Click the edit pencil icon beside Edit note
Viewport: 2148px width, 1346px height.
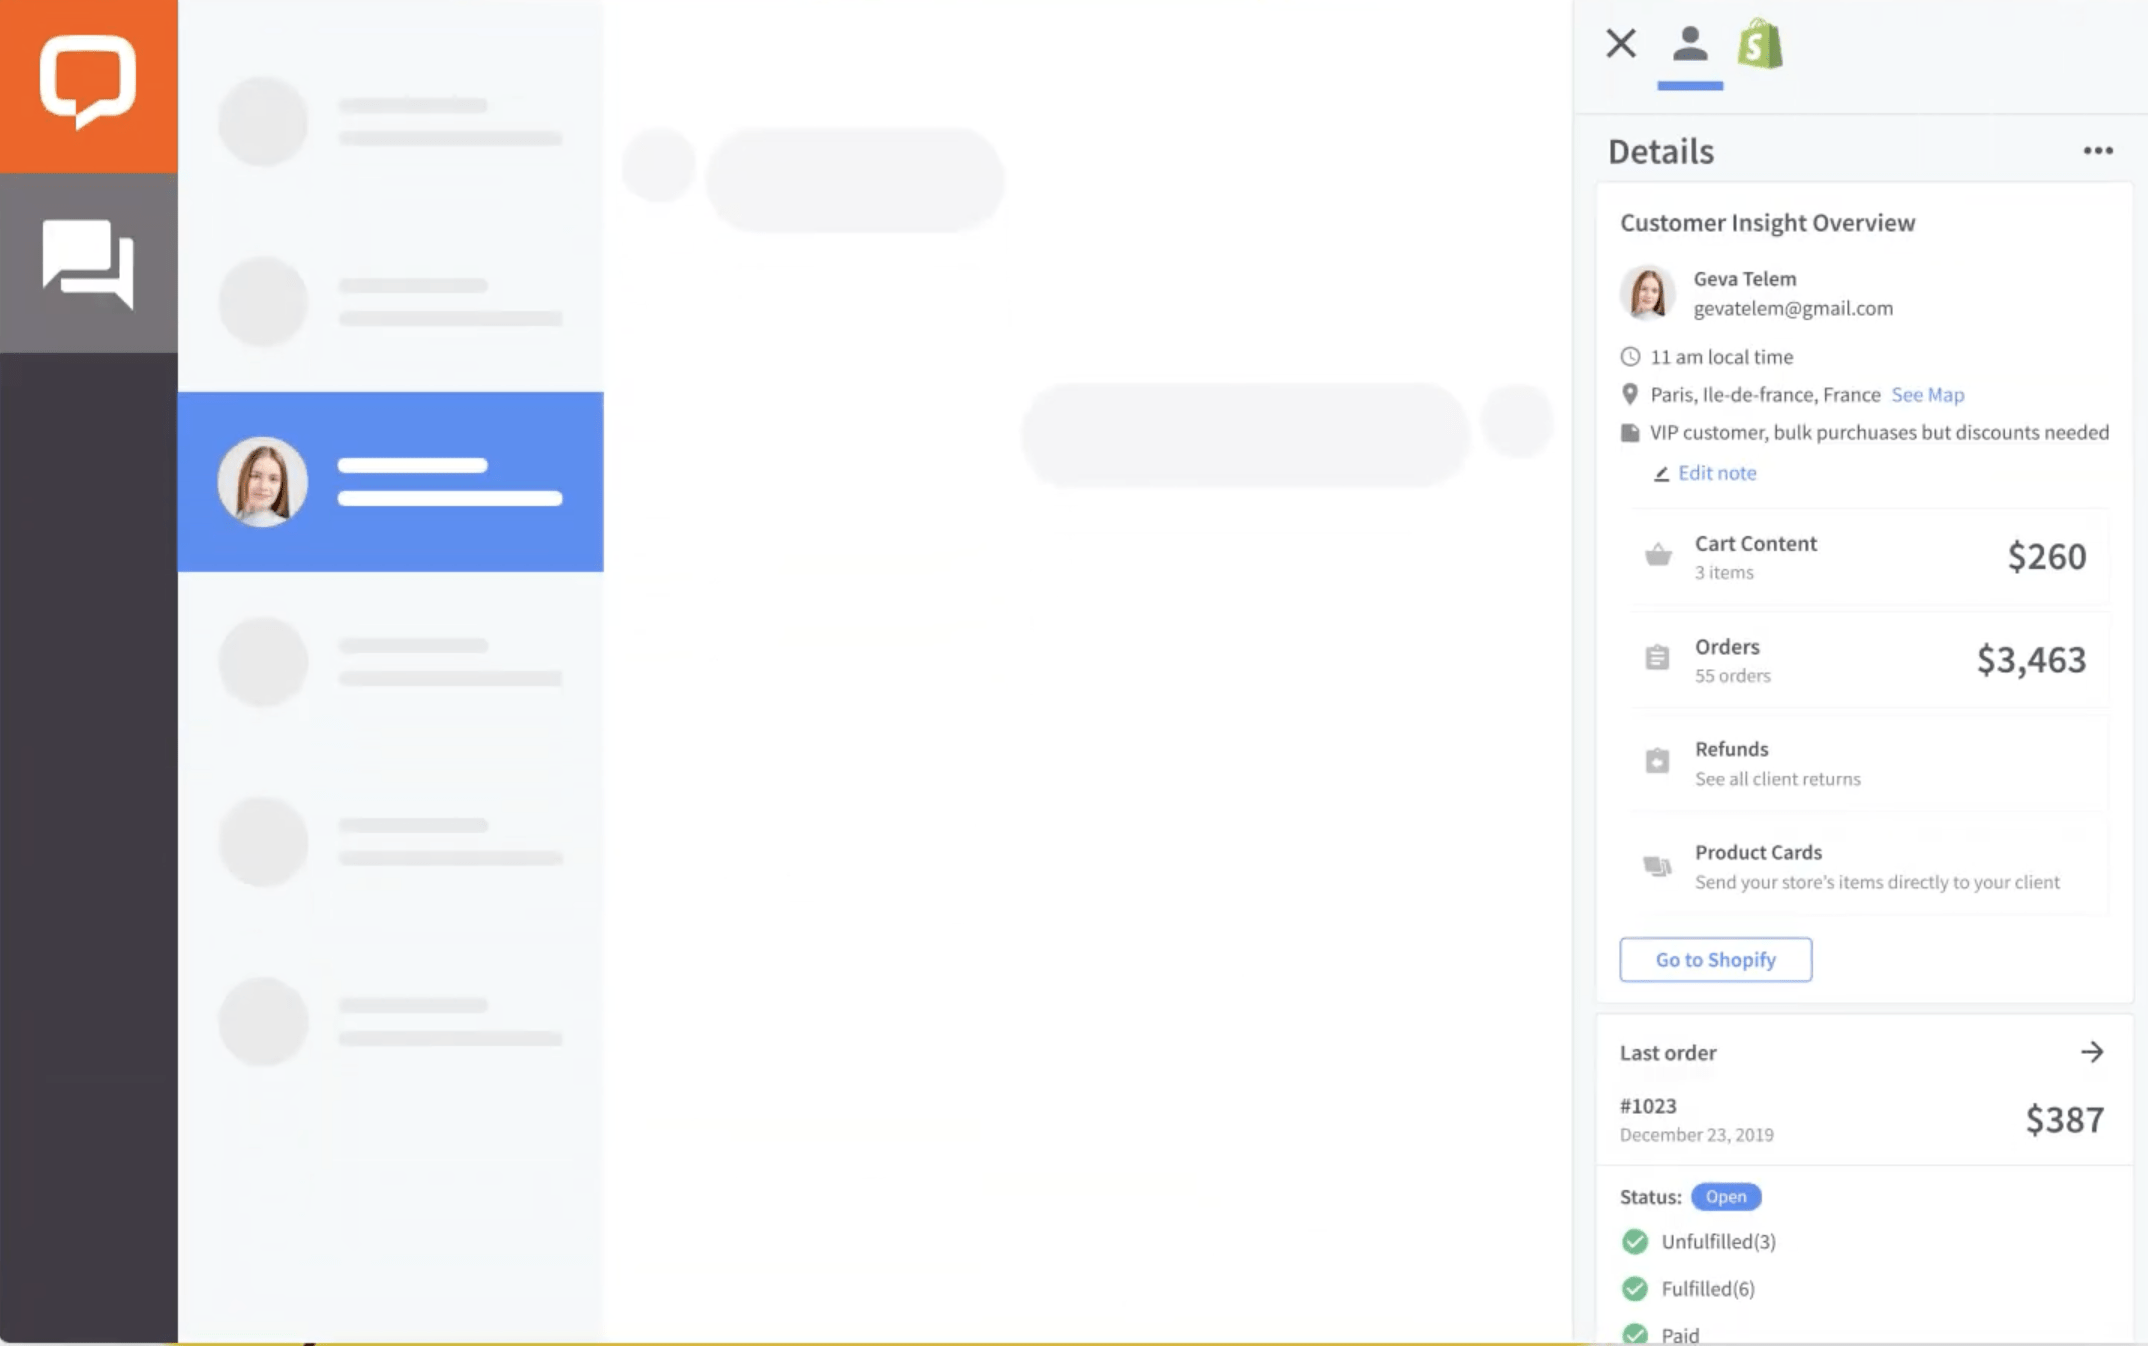pyautogui.click(x=1661, y=473)
